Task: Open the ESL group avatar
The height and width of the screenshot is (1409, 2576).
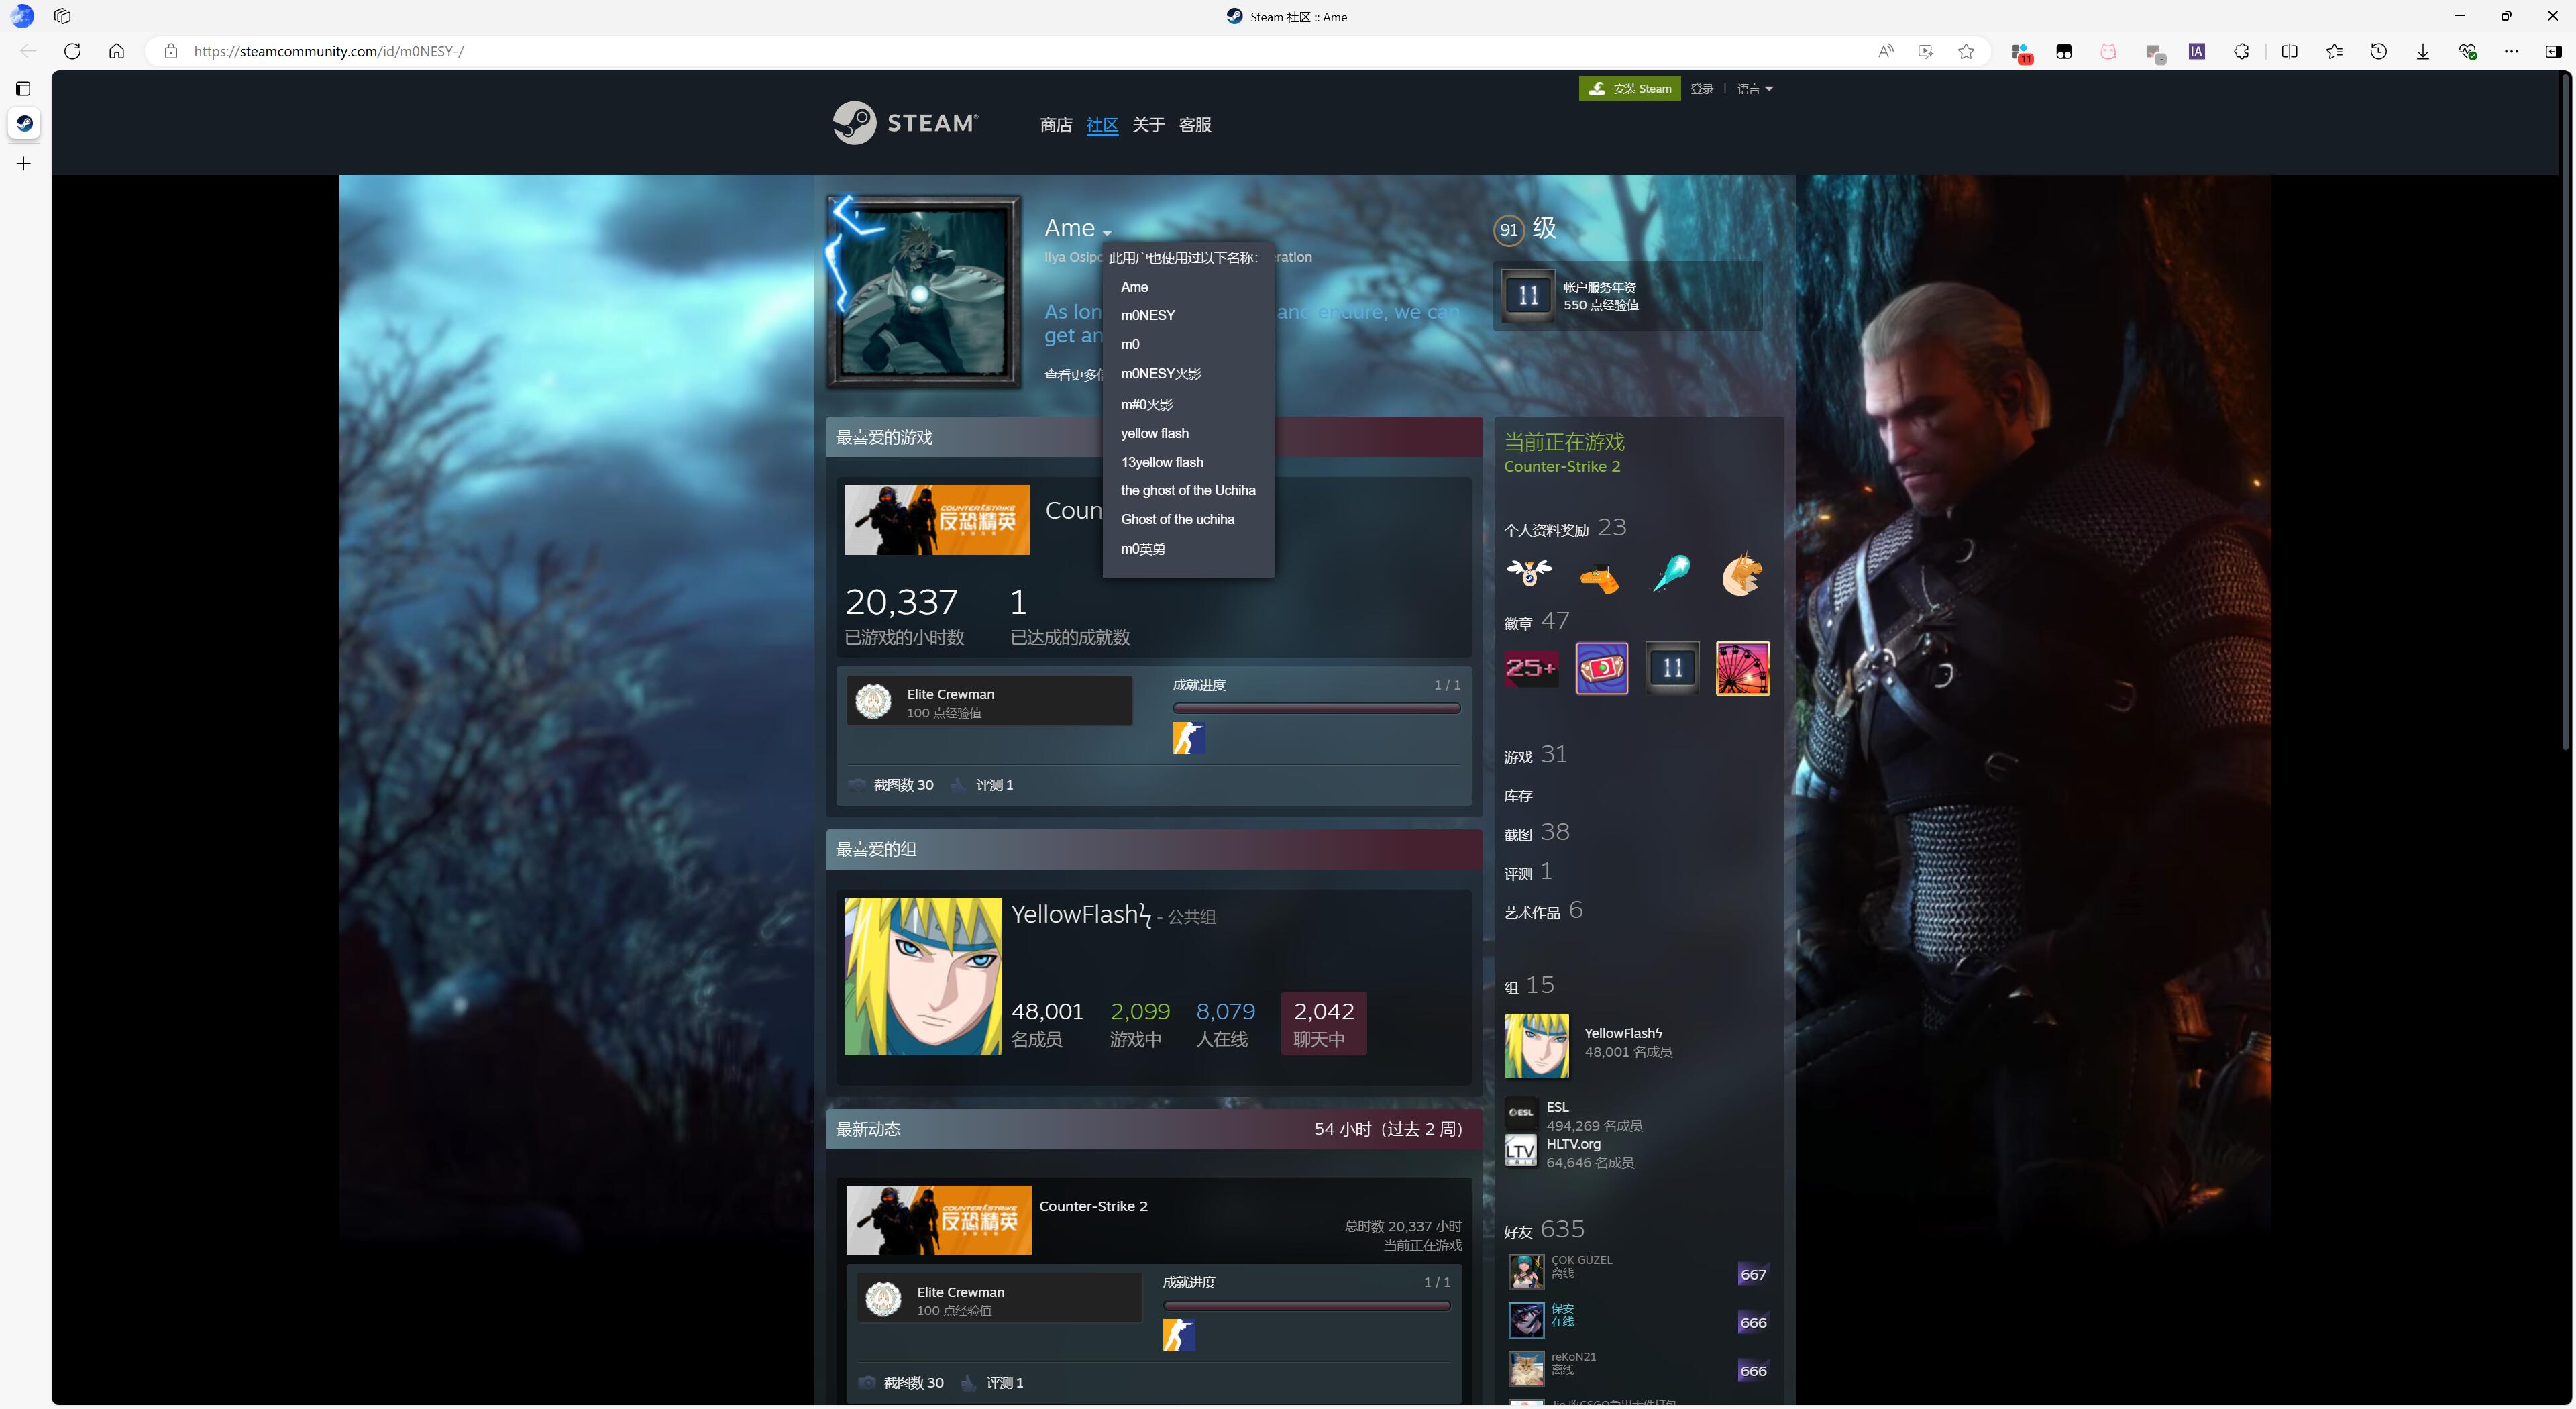Action: pos(1520,1113)
